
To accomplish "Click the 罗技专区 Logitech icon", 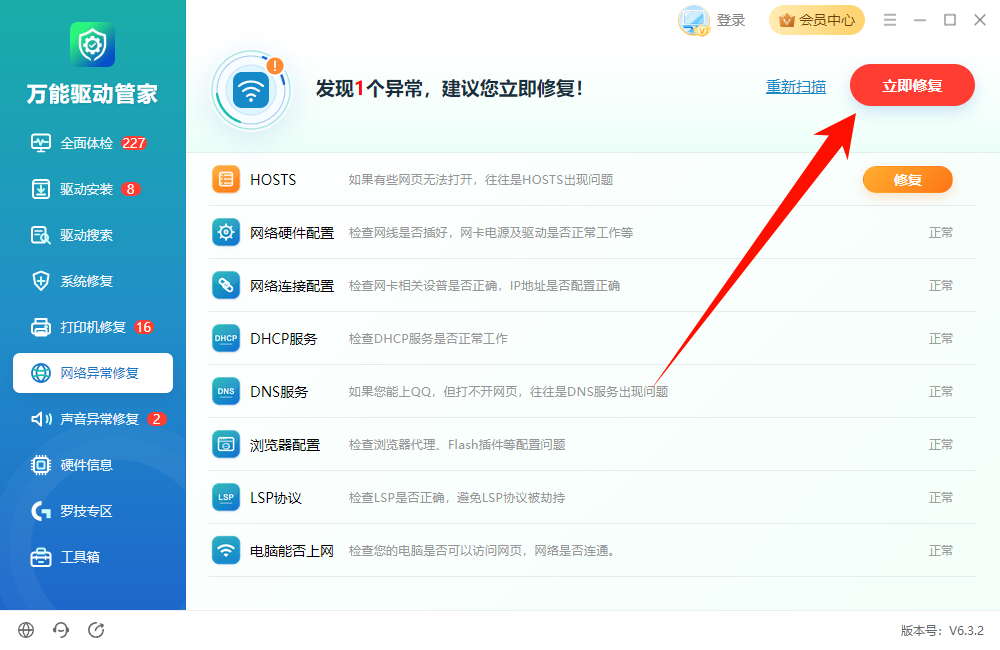I will [x=41, y=511].
